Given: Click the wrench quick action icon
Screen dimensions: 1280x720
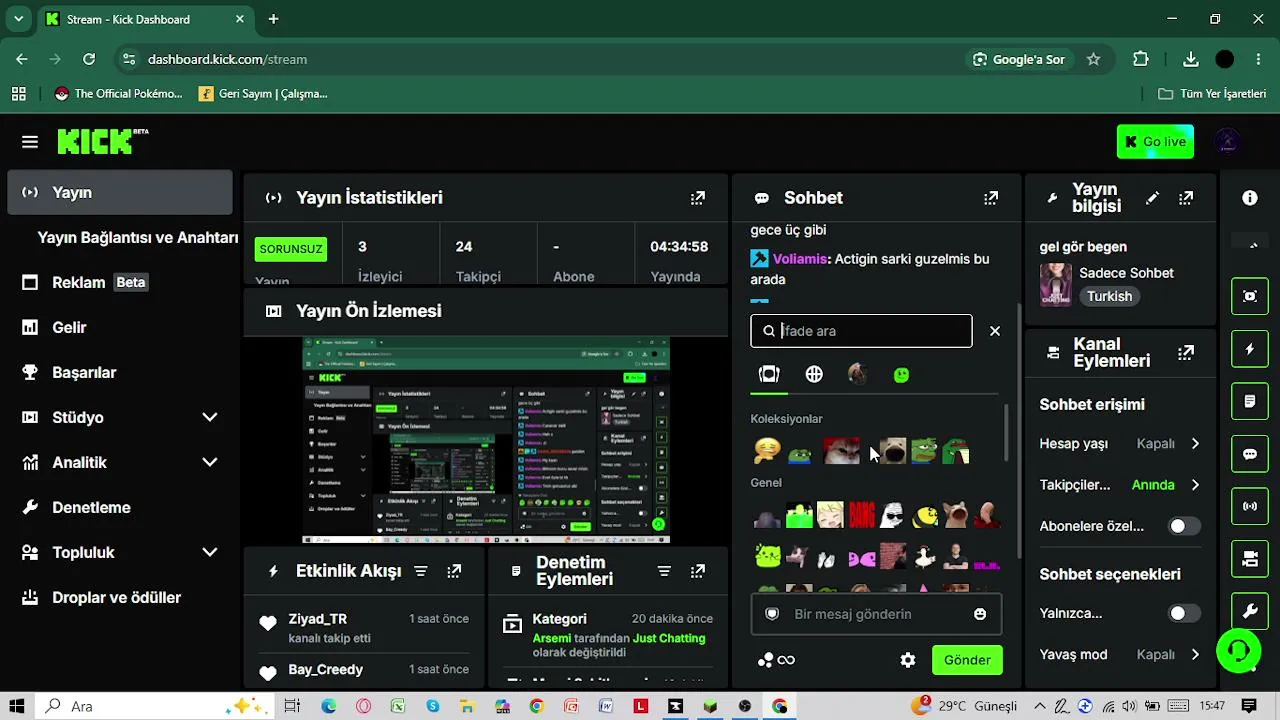Looking at the screenshot, I should [1250, 611].
